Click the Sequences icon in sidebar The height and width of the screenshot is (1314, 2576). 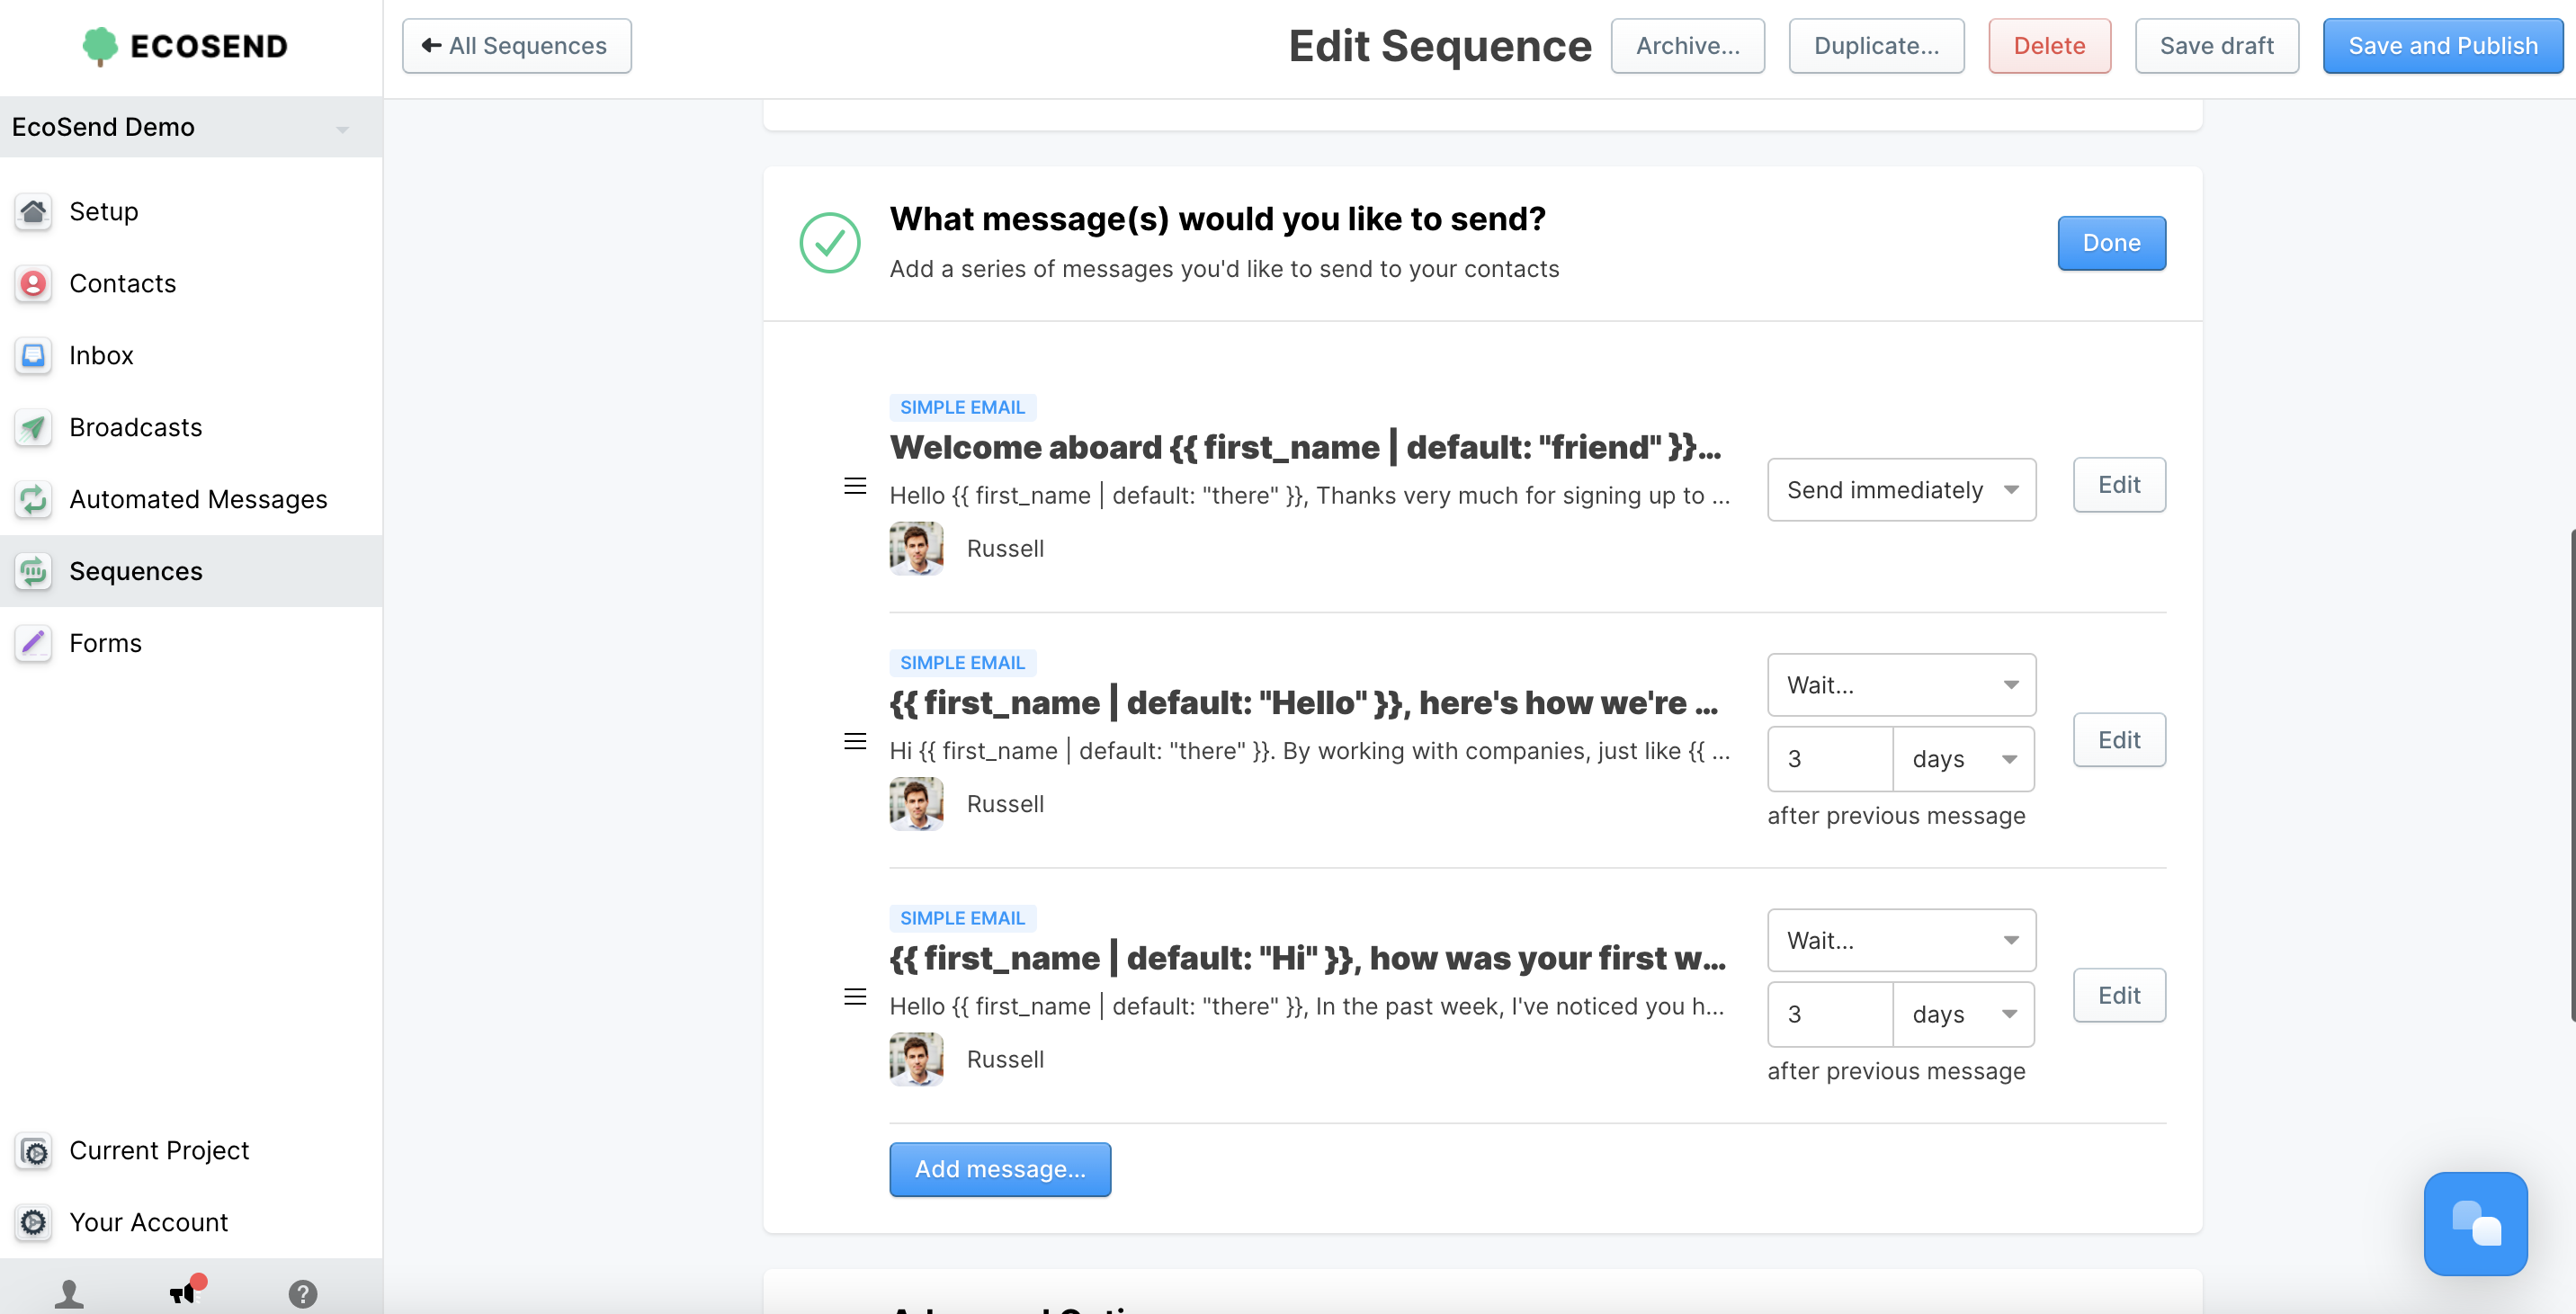(33, 571)
